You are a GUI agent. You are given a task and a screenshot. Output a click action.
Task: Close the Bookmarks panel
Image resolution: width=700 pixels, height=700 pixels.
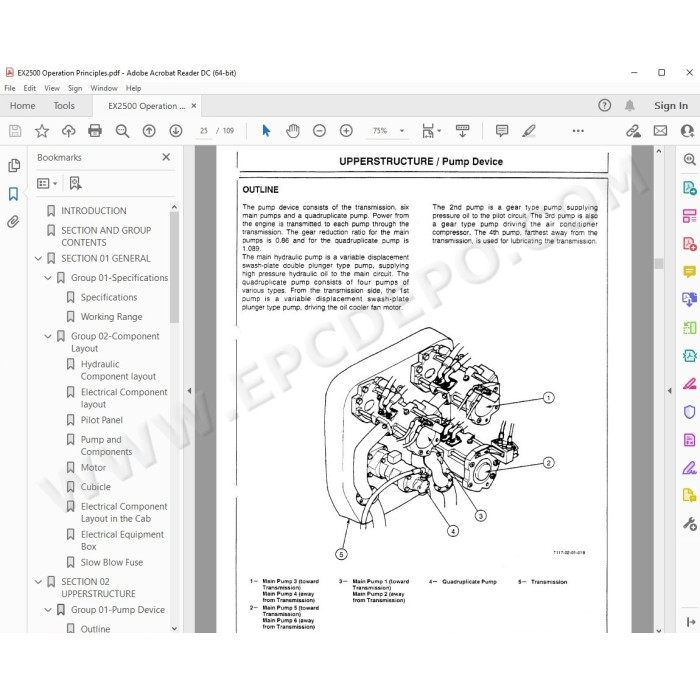coord(166,157)
